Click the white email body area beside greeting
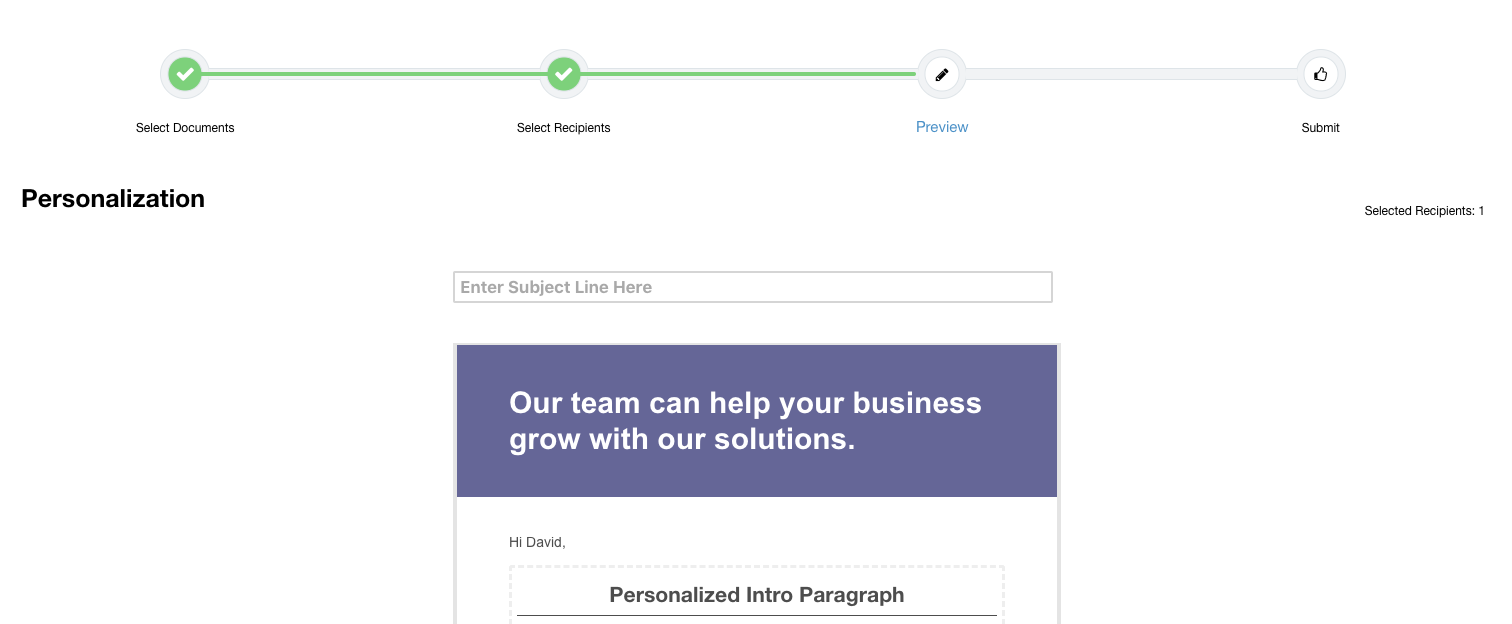 coord(800,542)
